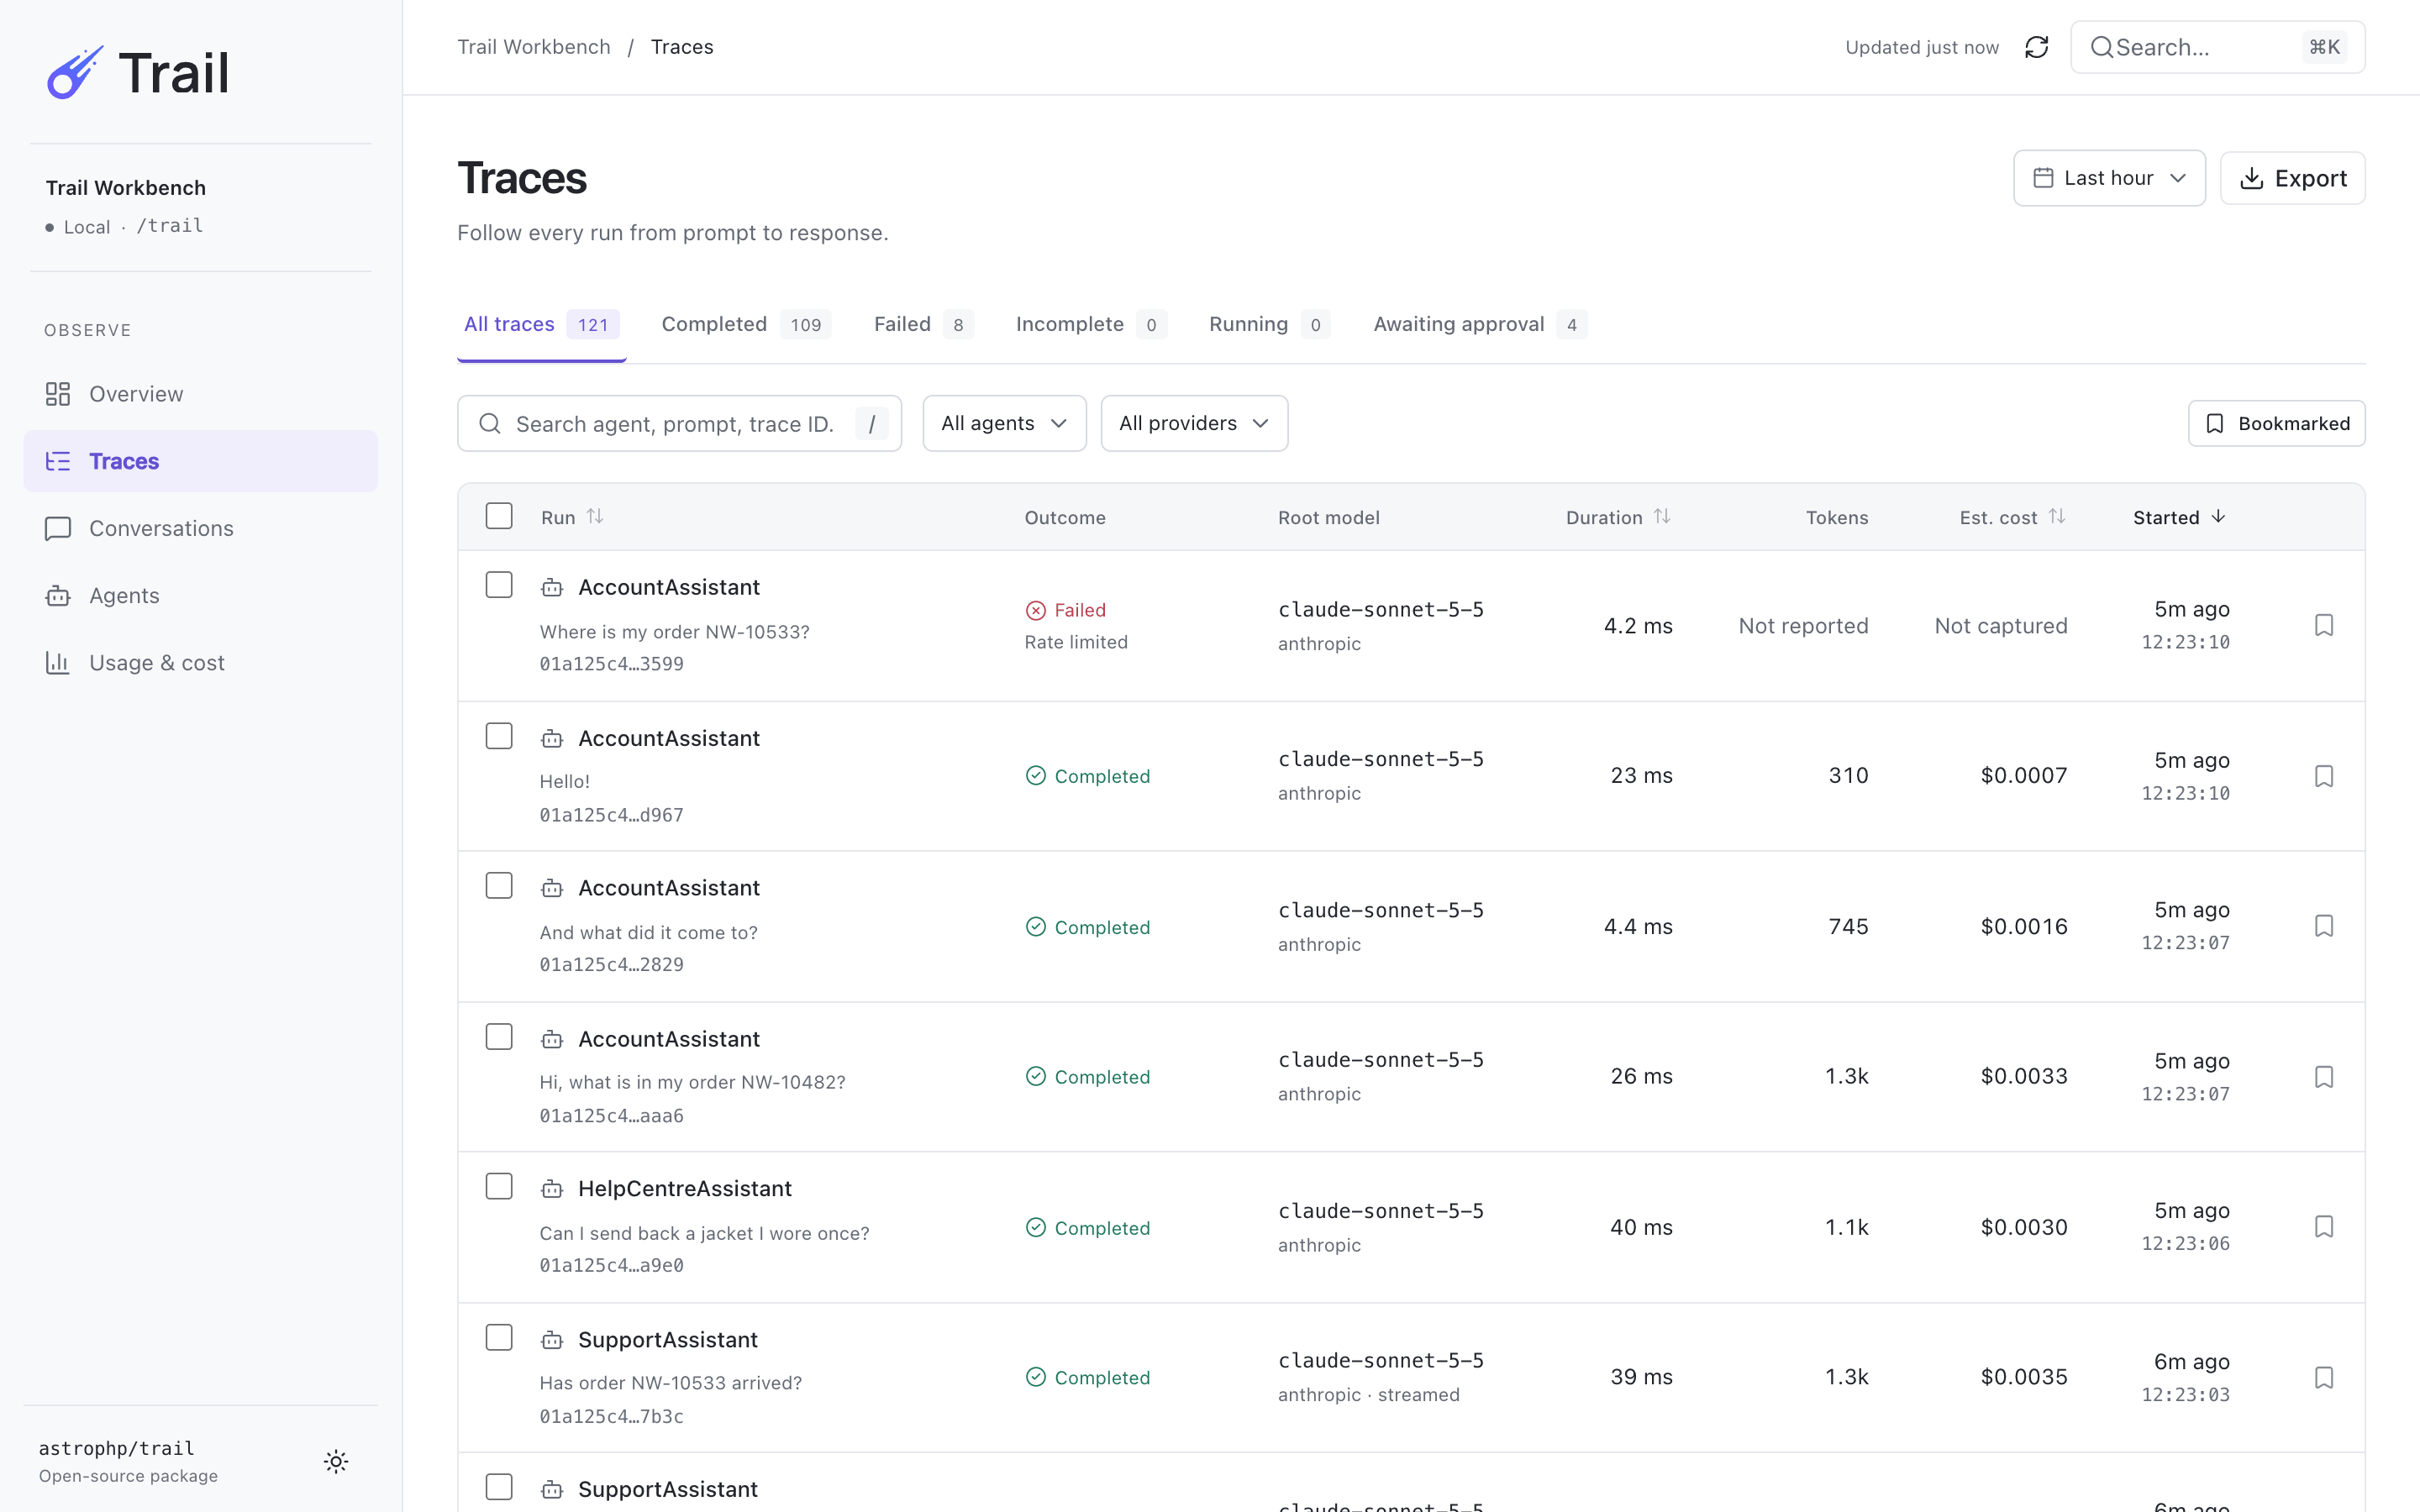Viewport: 2420px width, 1512px height.
Task: Bookmark the 'Has order NW-10533 arrived?' trace
Action: [x=2324, y=1378]
